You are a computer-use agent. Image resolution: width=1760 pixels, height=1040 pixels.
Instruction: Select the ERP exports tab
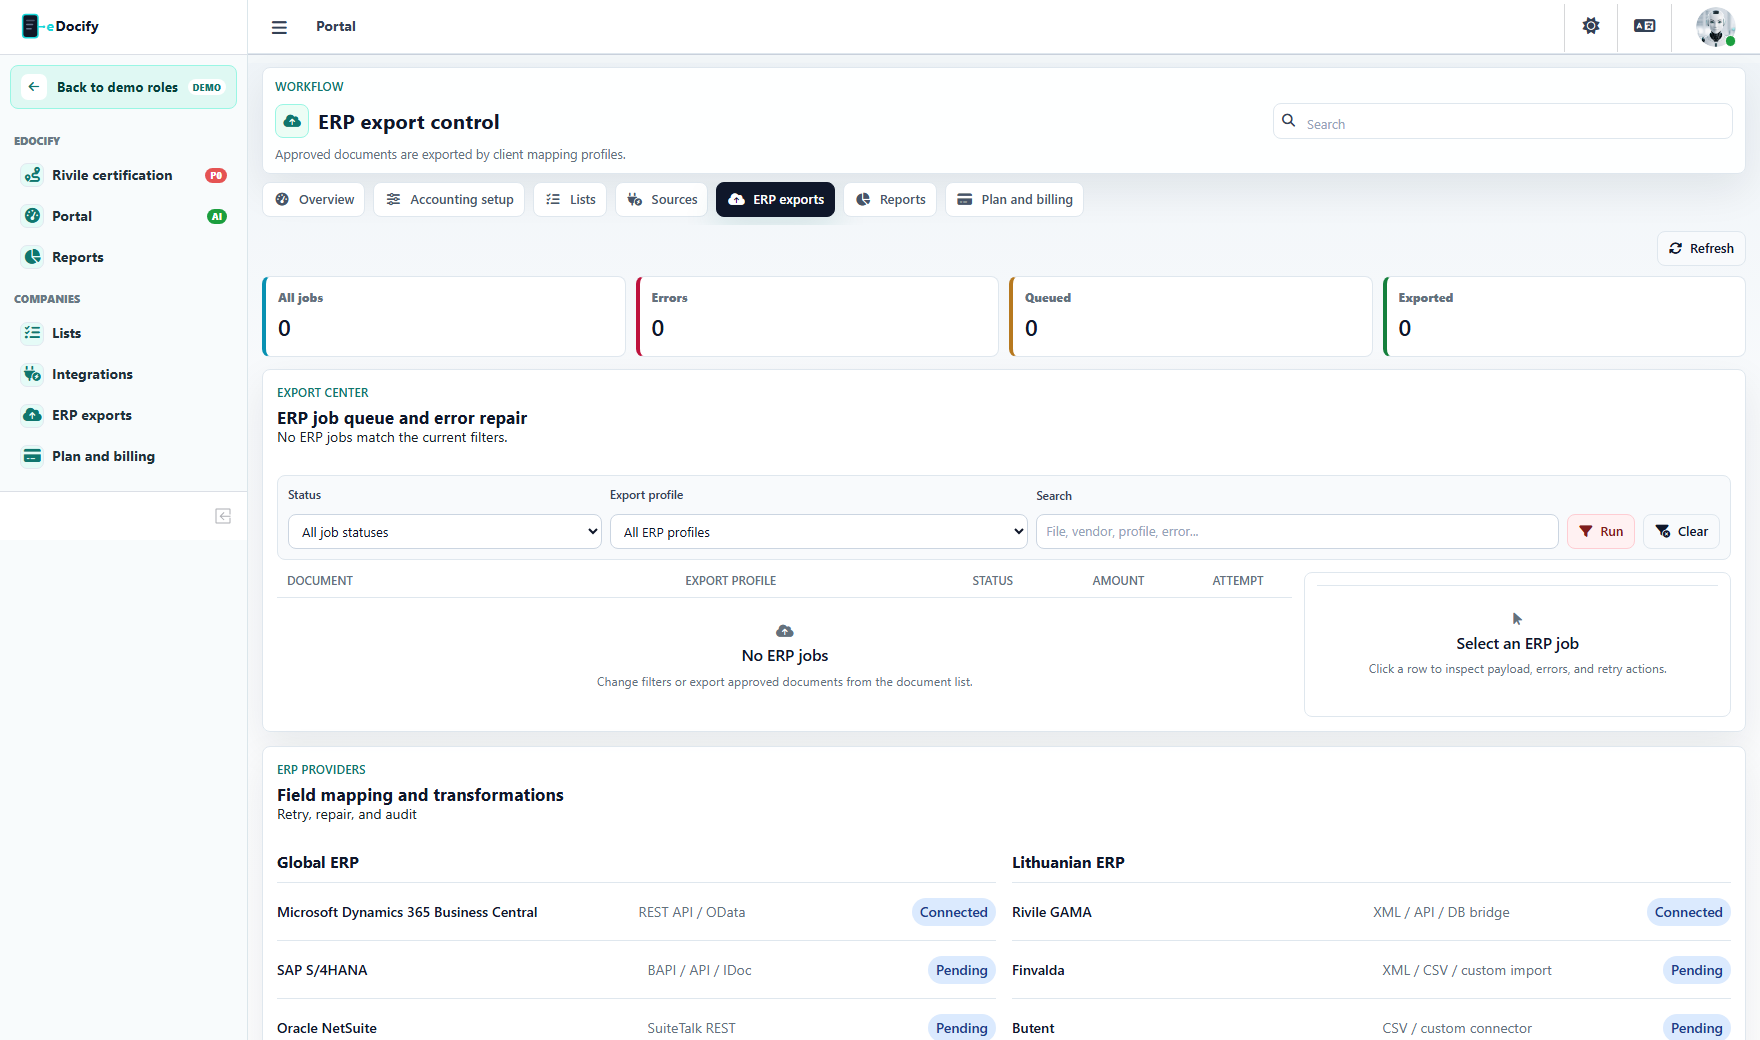(x=776, y=200)
